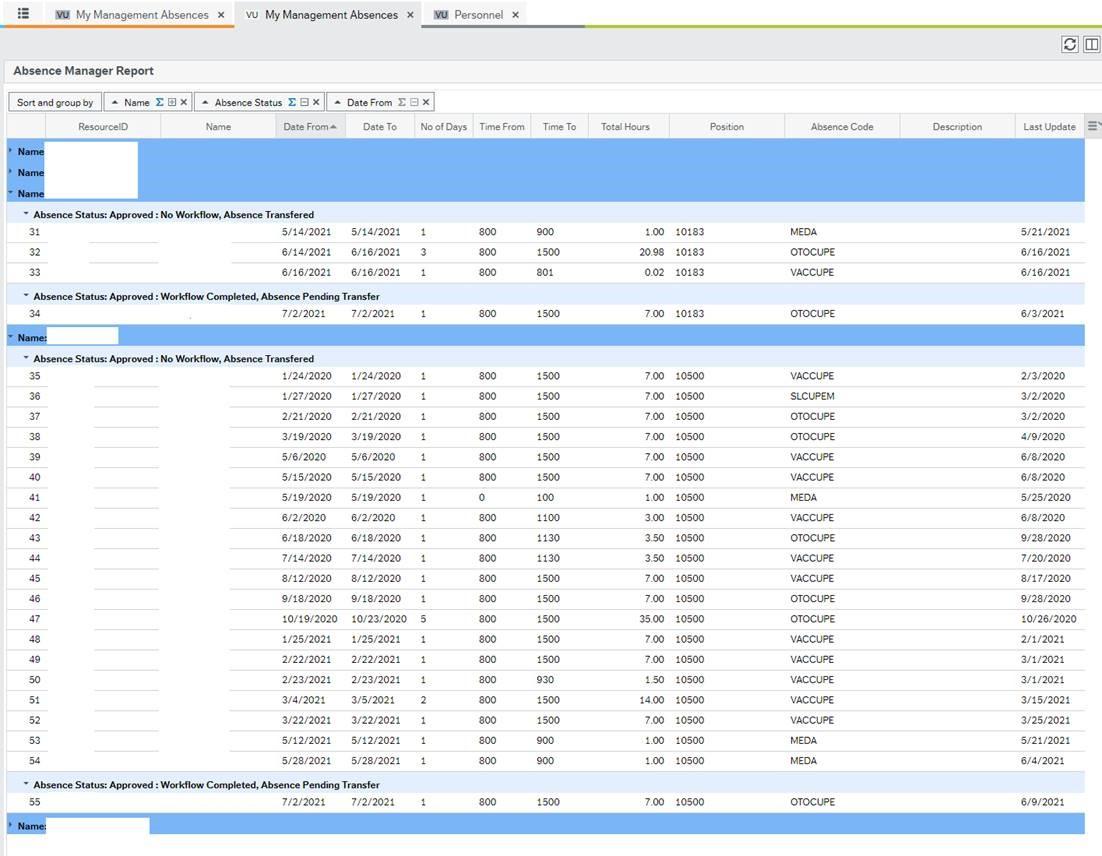
Task: Switch to the first My Management Absences tab
Action: 141,15
